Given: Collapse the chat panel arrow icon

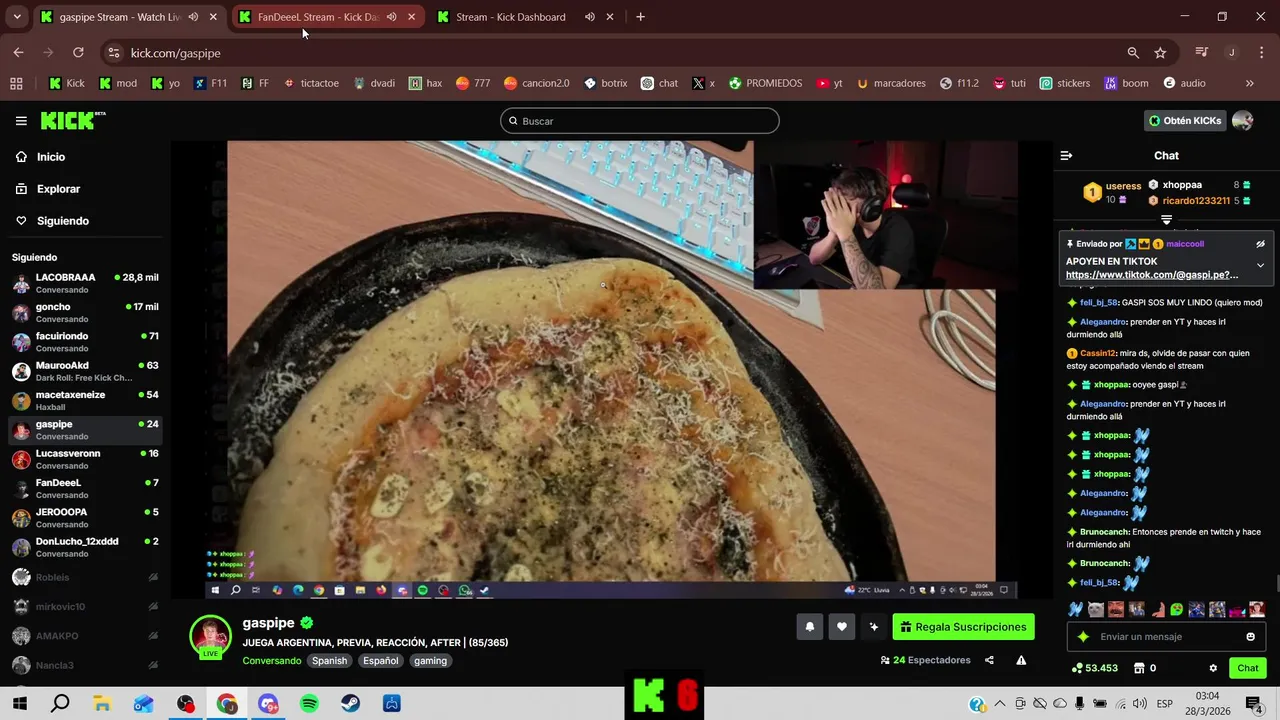Looking at the screenshot, I should click(x=1066, y=156).
